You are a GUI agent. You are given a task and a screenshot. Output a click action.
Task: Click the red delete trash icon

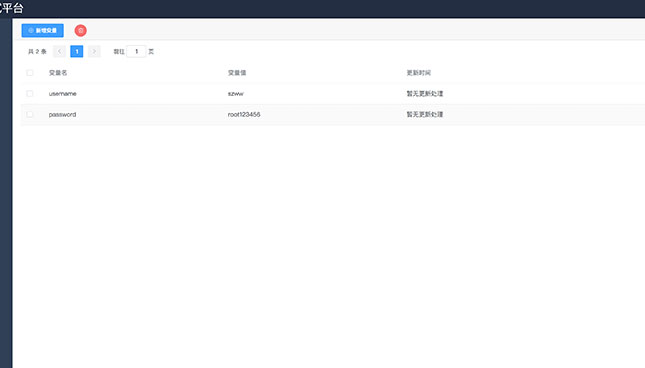81,30
